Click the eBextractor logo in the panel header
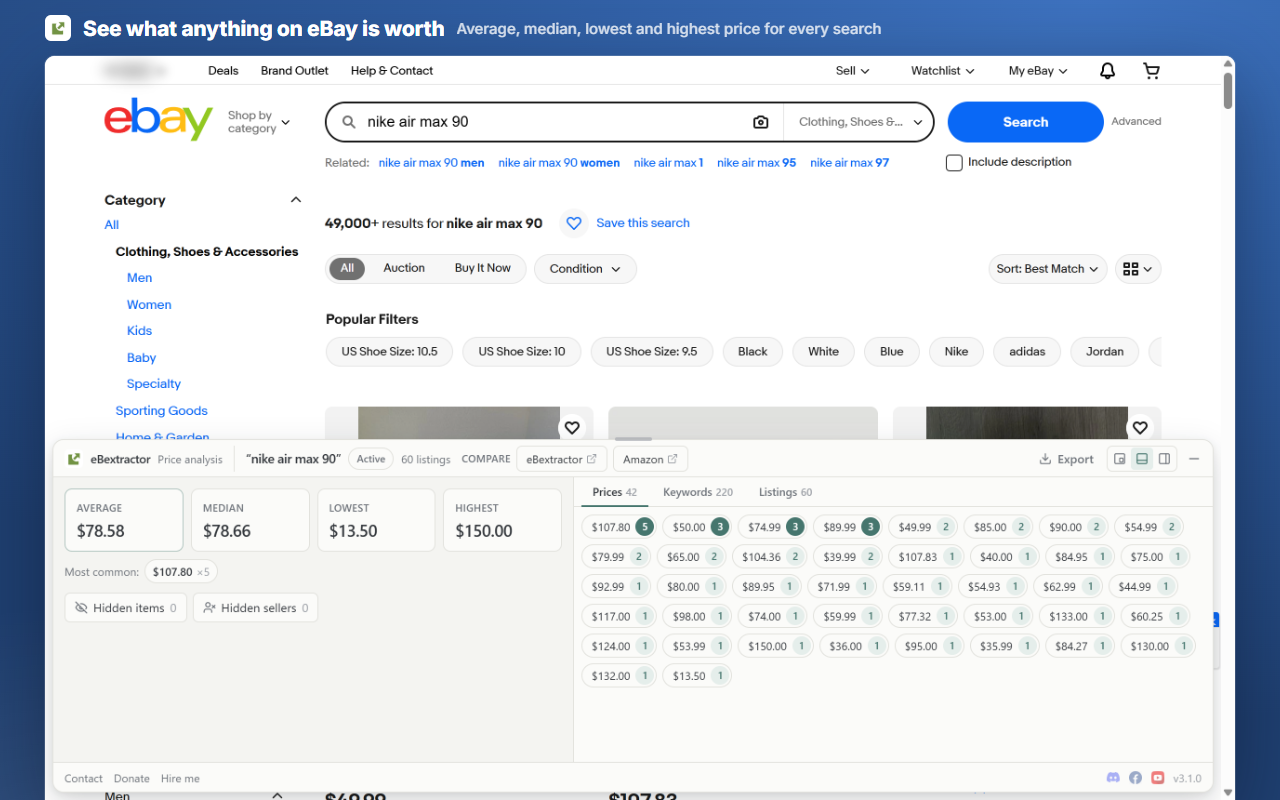The width and height of the screenshot is (1280, 800). click(74, 459)
